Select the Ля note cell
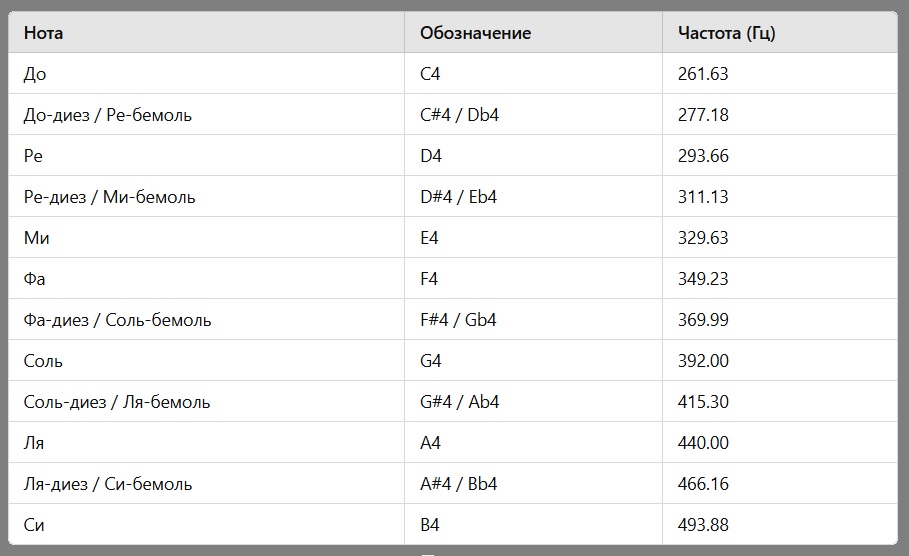 click(206, 442)
